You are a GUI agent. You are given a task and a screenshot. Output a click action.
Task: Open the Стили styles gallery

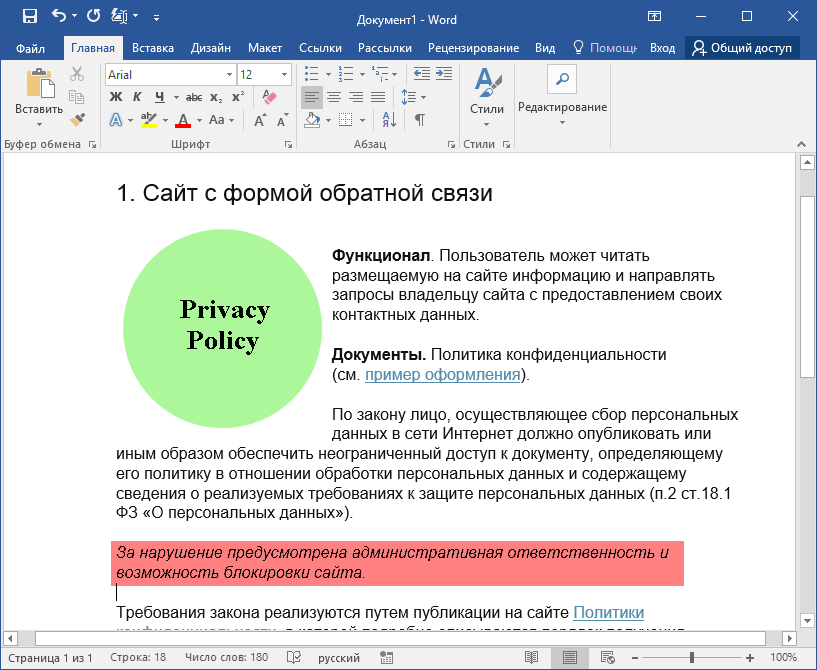point(487,97)
